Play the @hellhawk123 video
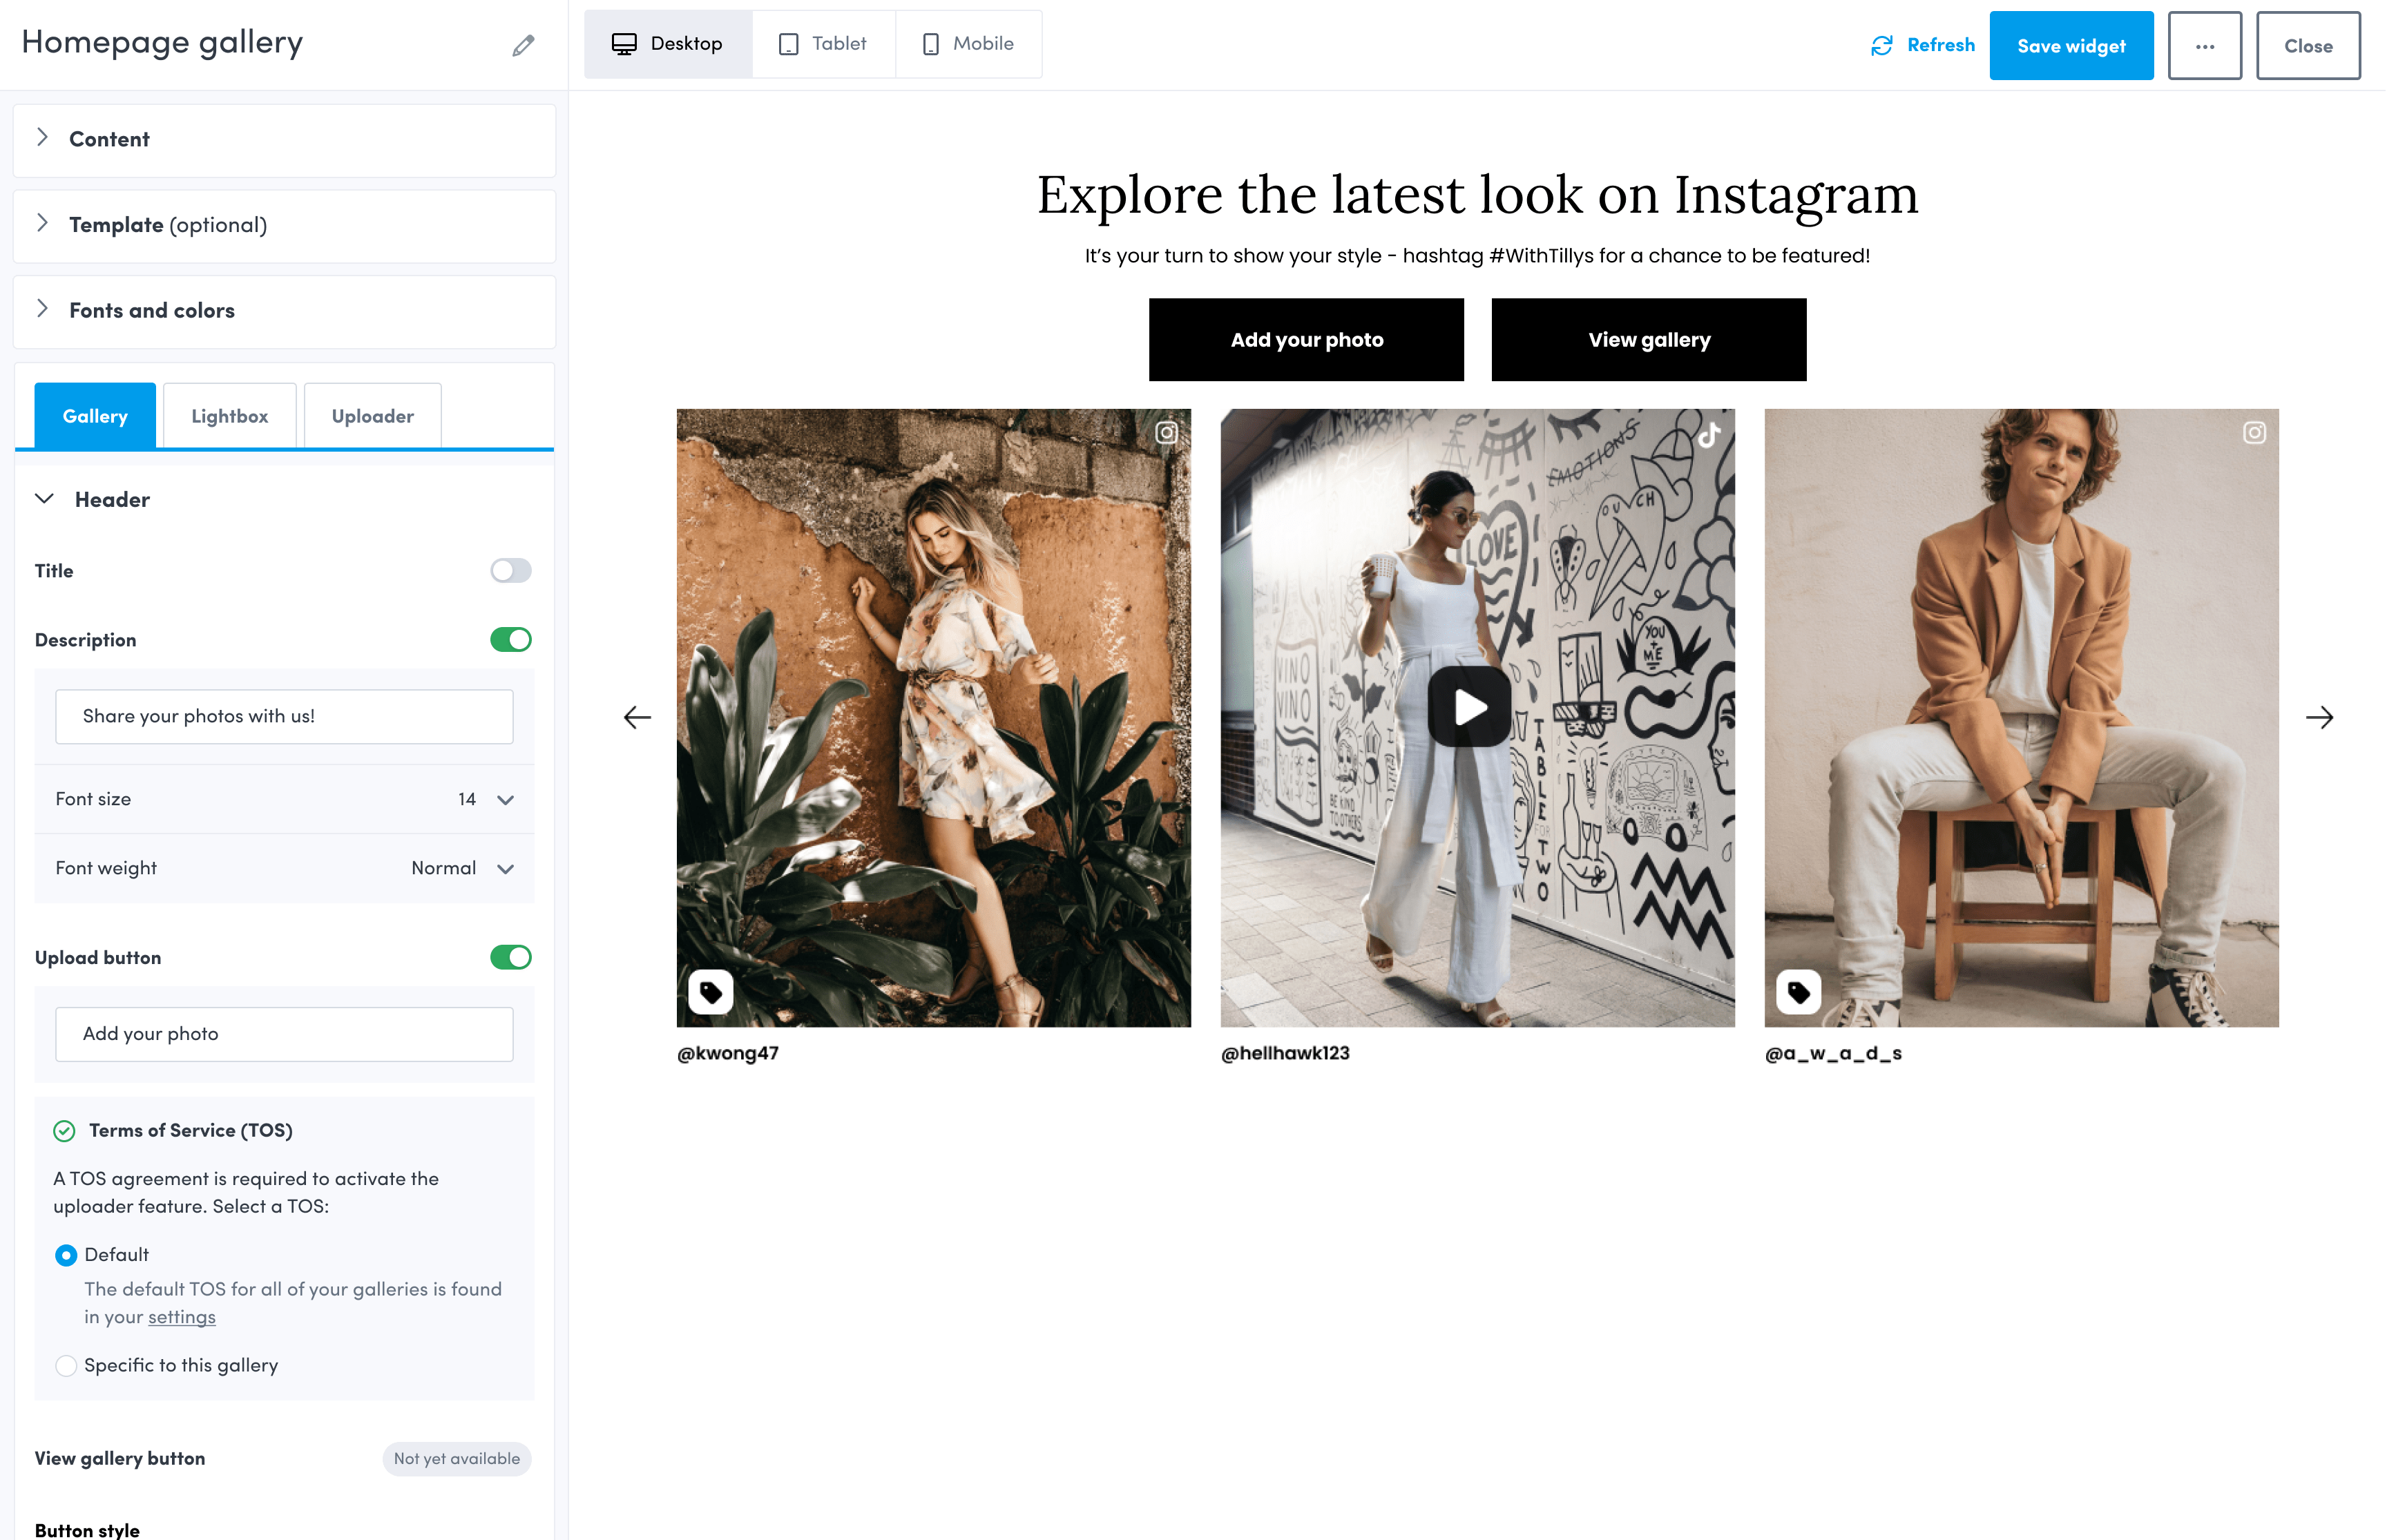The image size is (2387, 1540). 1469,707
